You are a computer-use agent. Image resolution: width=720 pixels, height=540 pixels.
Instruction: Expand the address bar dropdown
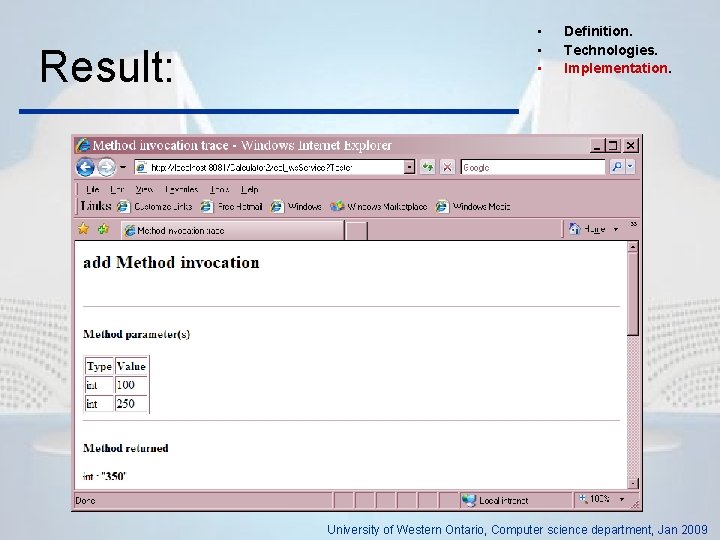pos(409,168)
